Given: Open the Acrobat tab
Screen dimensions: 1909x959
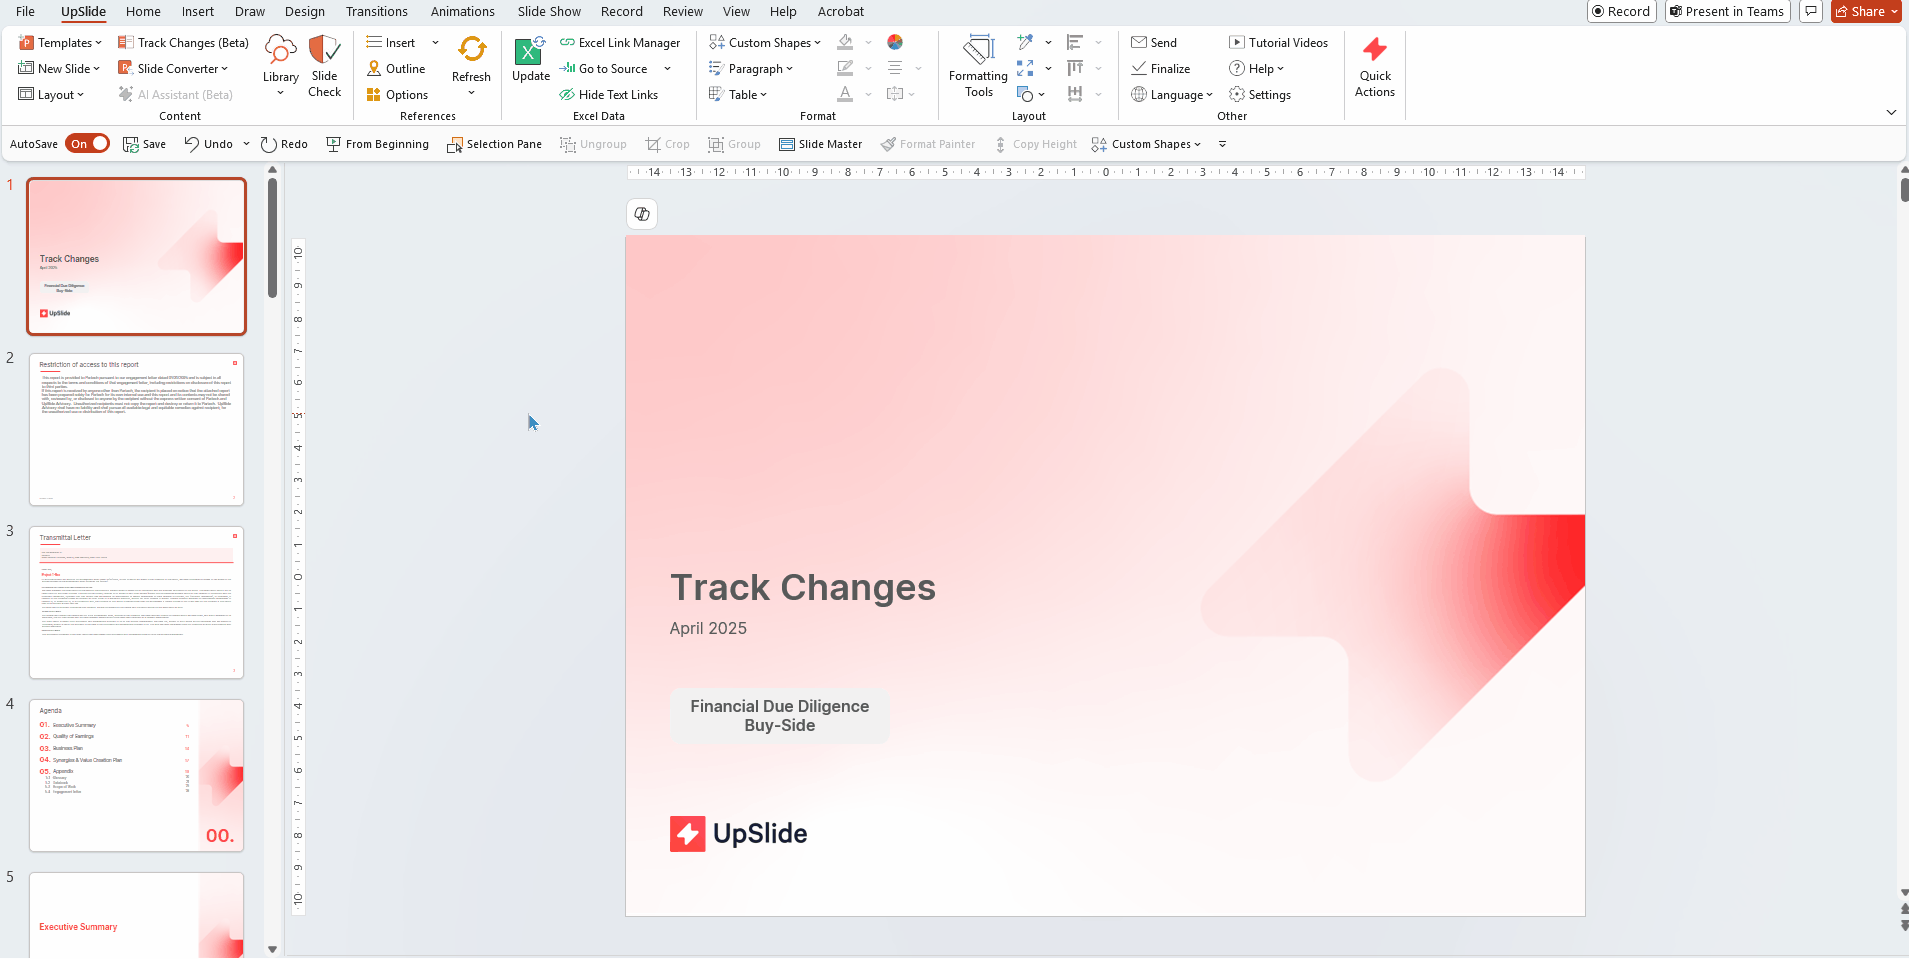Looking at the screenshot, I should (x=840, y=11).
